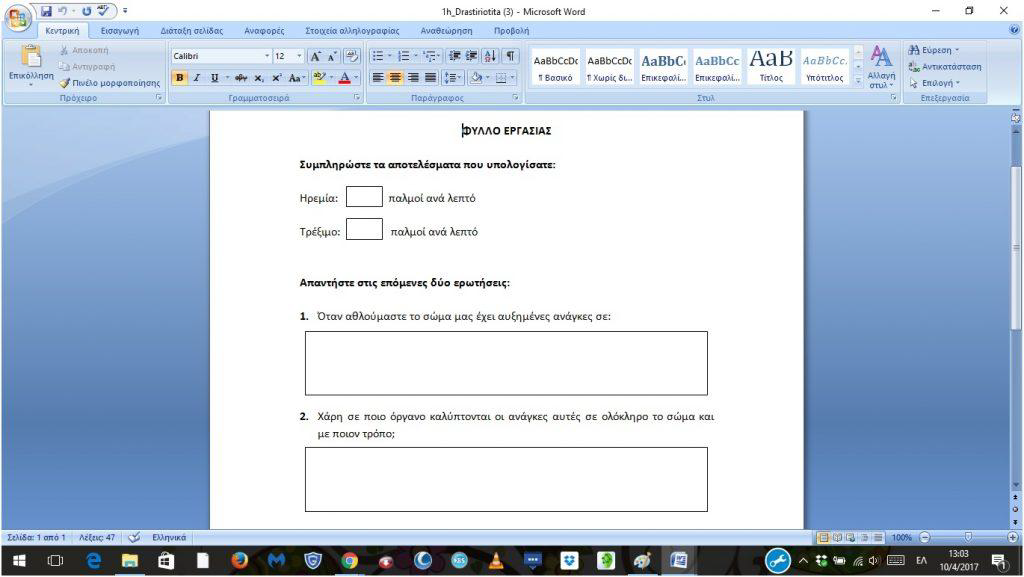Justify the paragraph text
The height and width of the screenshot is (577, 1024).
(430, 78)
